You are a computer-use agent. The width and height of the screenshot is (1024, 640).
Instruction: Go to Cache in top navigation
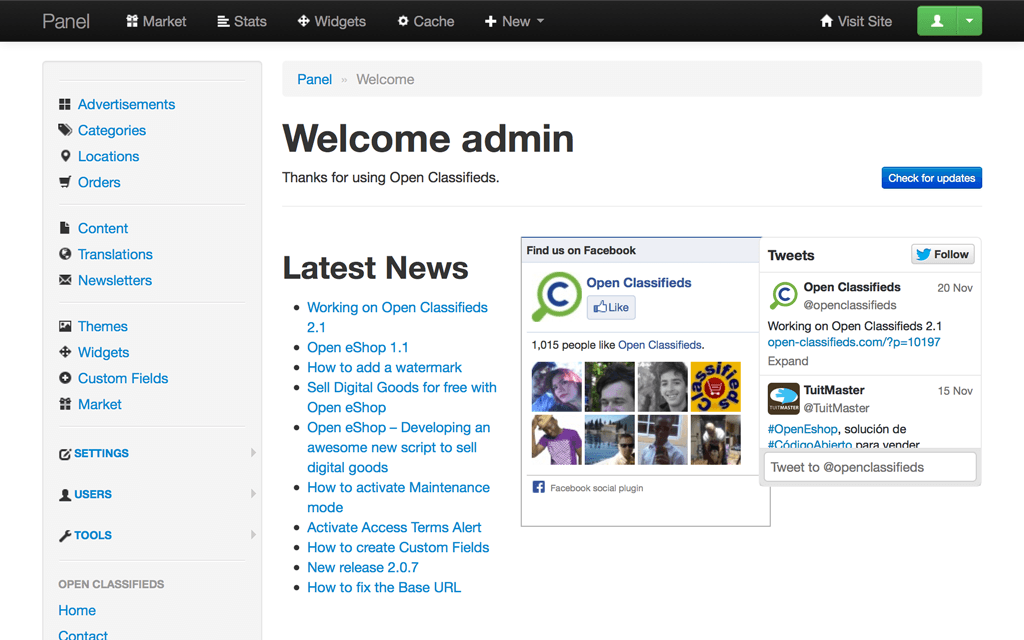(425, 21)
